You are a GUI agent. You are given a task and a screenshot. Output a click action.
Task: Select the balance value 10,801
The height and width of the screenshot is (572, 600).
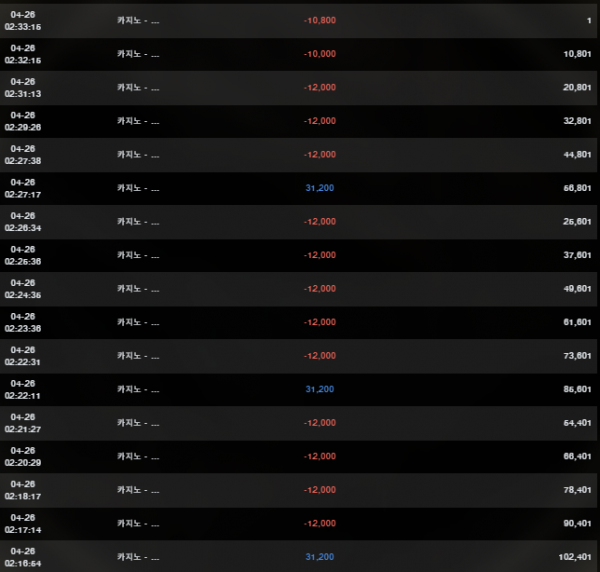[x=577, y=54]
